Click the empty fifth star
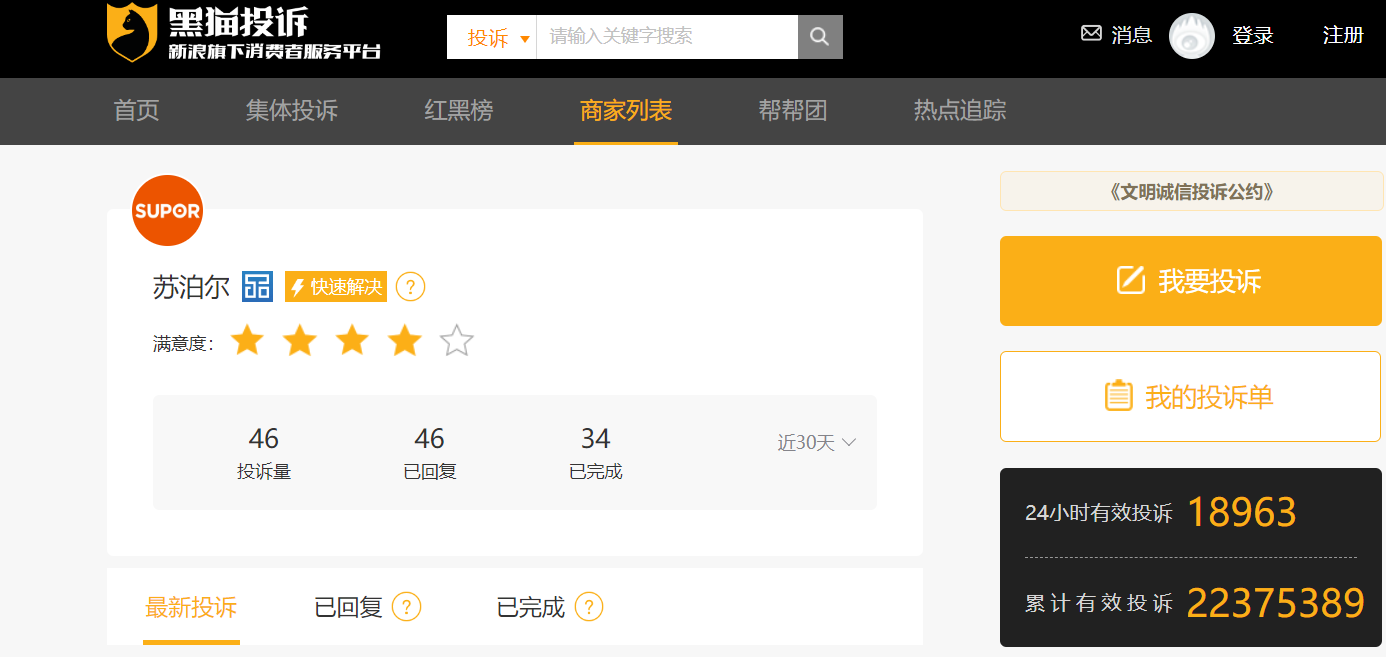1386x657 pixels. coord(457,341)
